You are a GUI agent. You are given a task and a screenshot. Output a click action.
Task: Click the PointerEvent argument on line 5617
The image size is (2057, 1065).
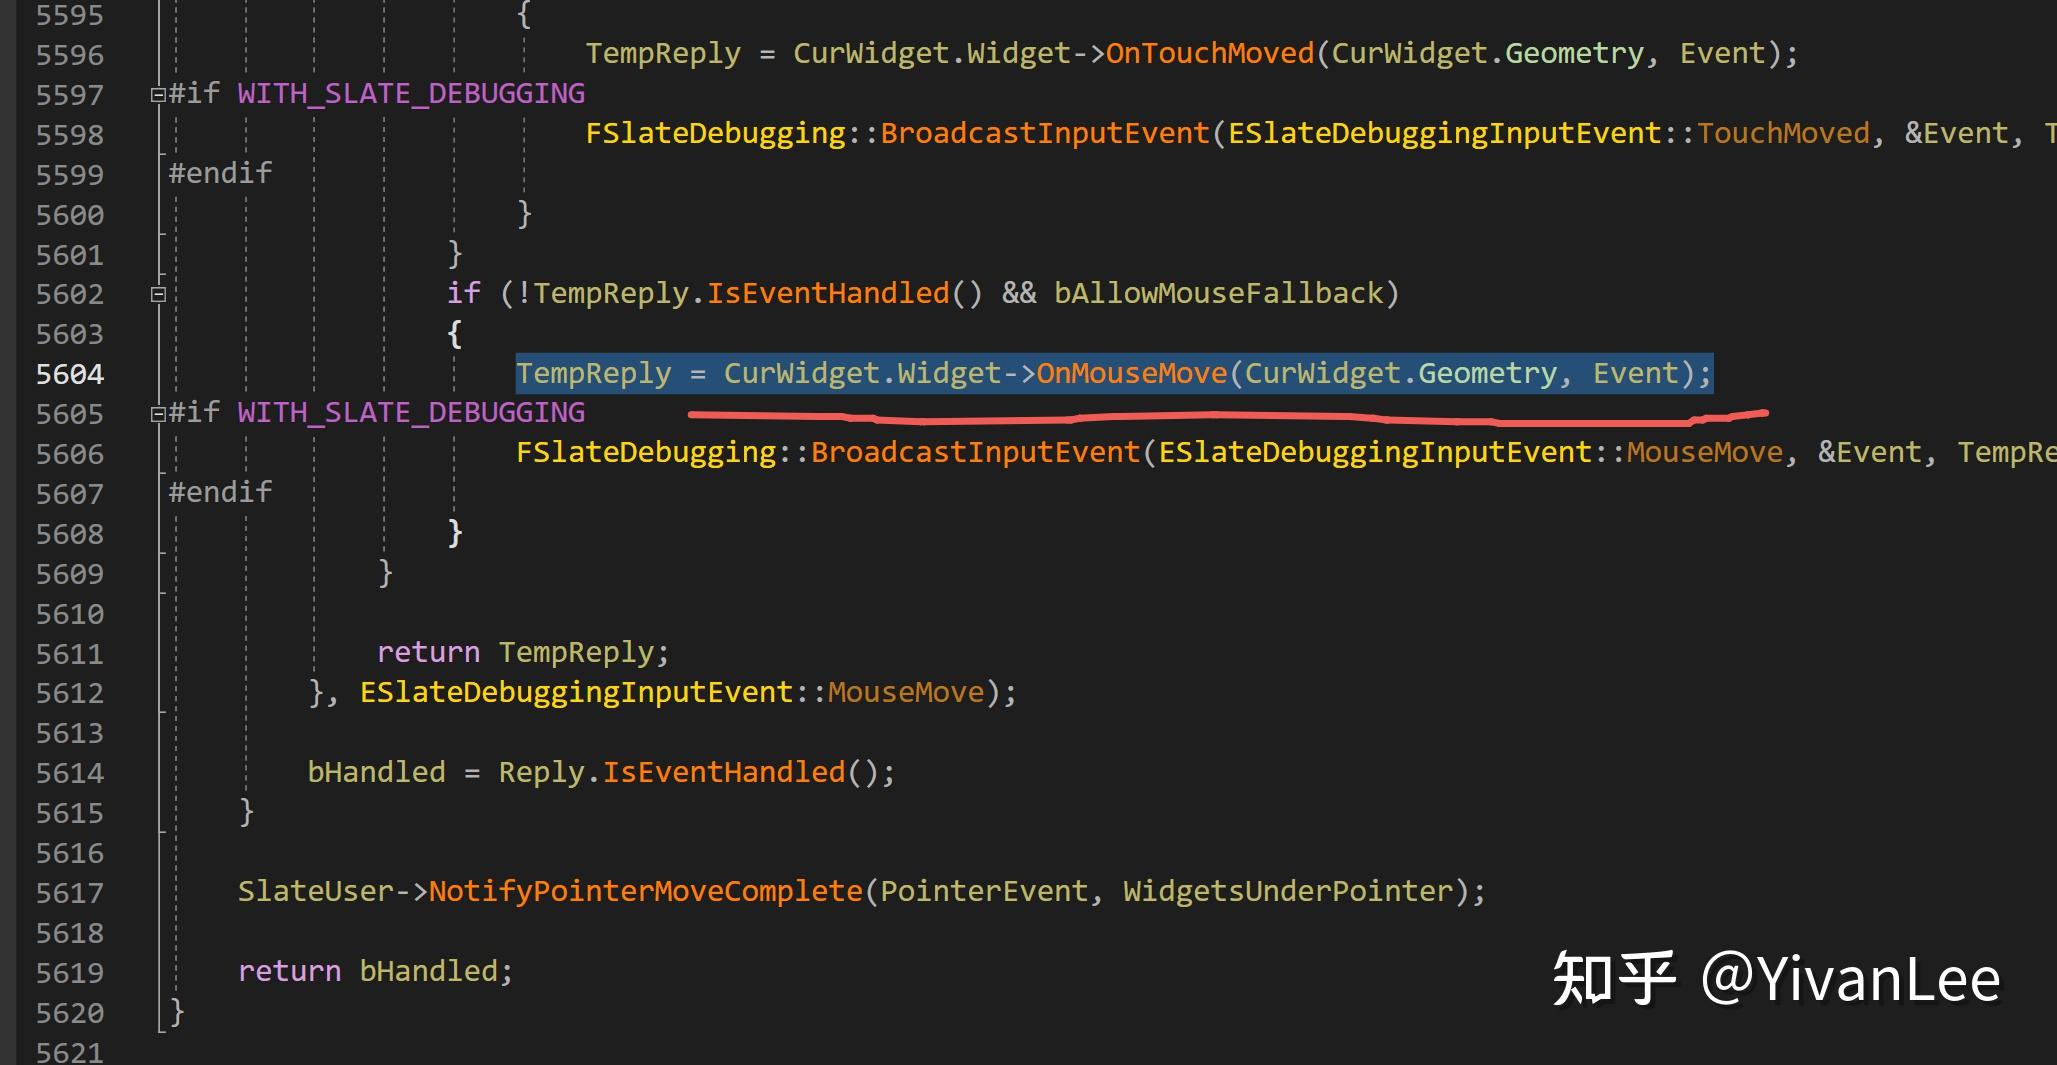pyautogui.click(x=984, y=892)
